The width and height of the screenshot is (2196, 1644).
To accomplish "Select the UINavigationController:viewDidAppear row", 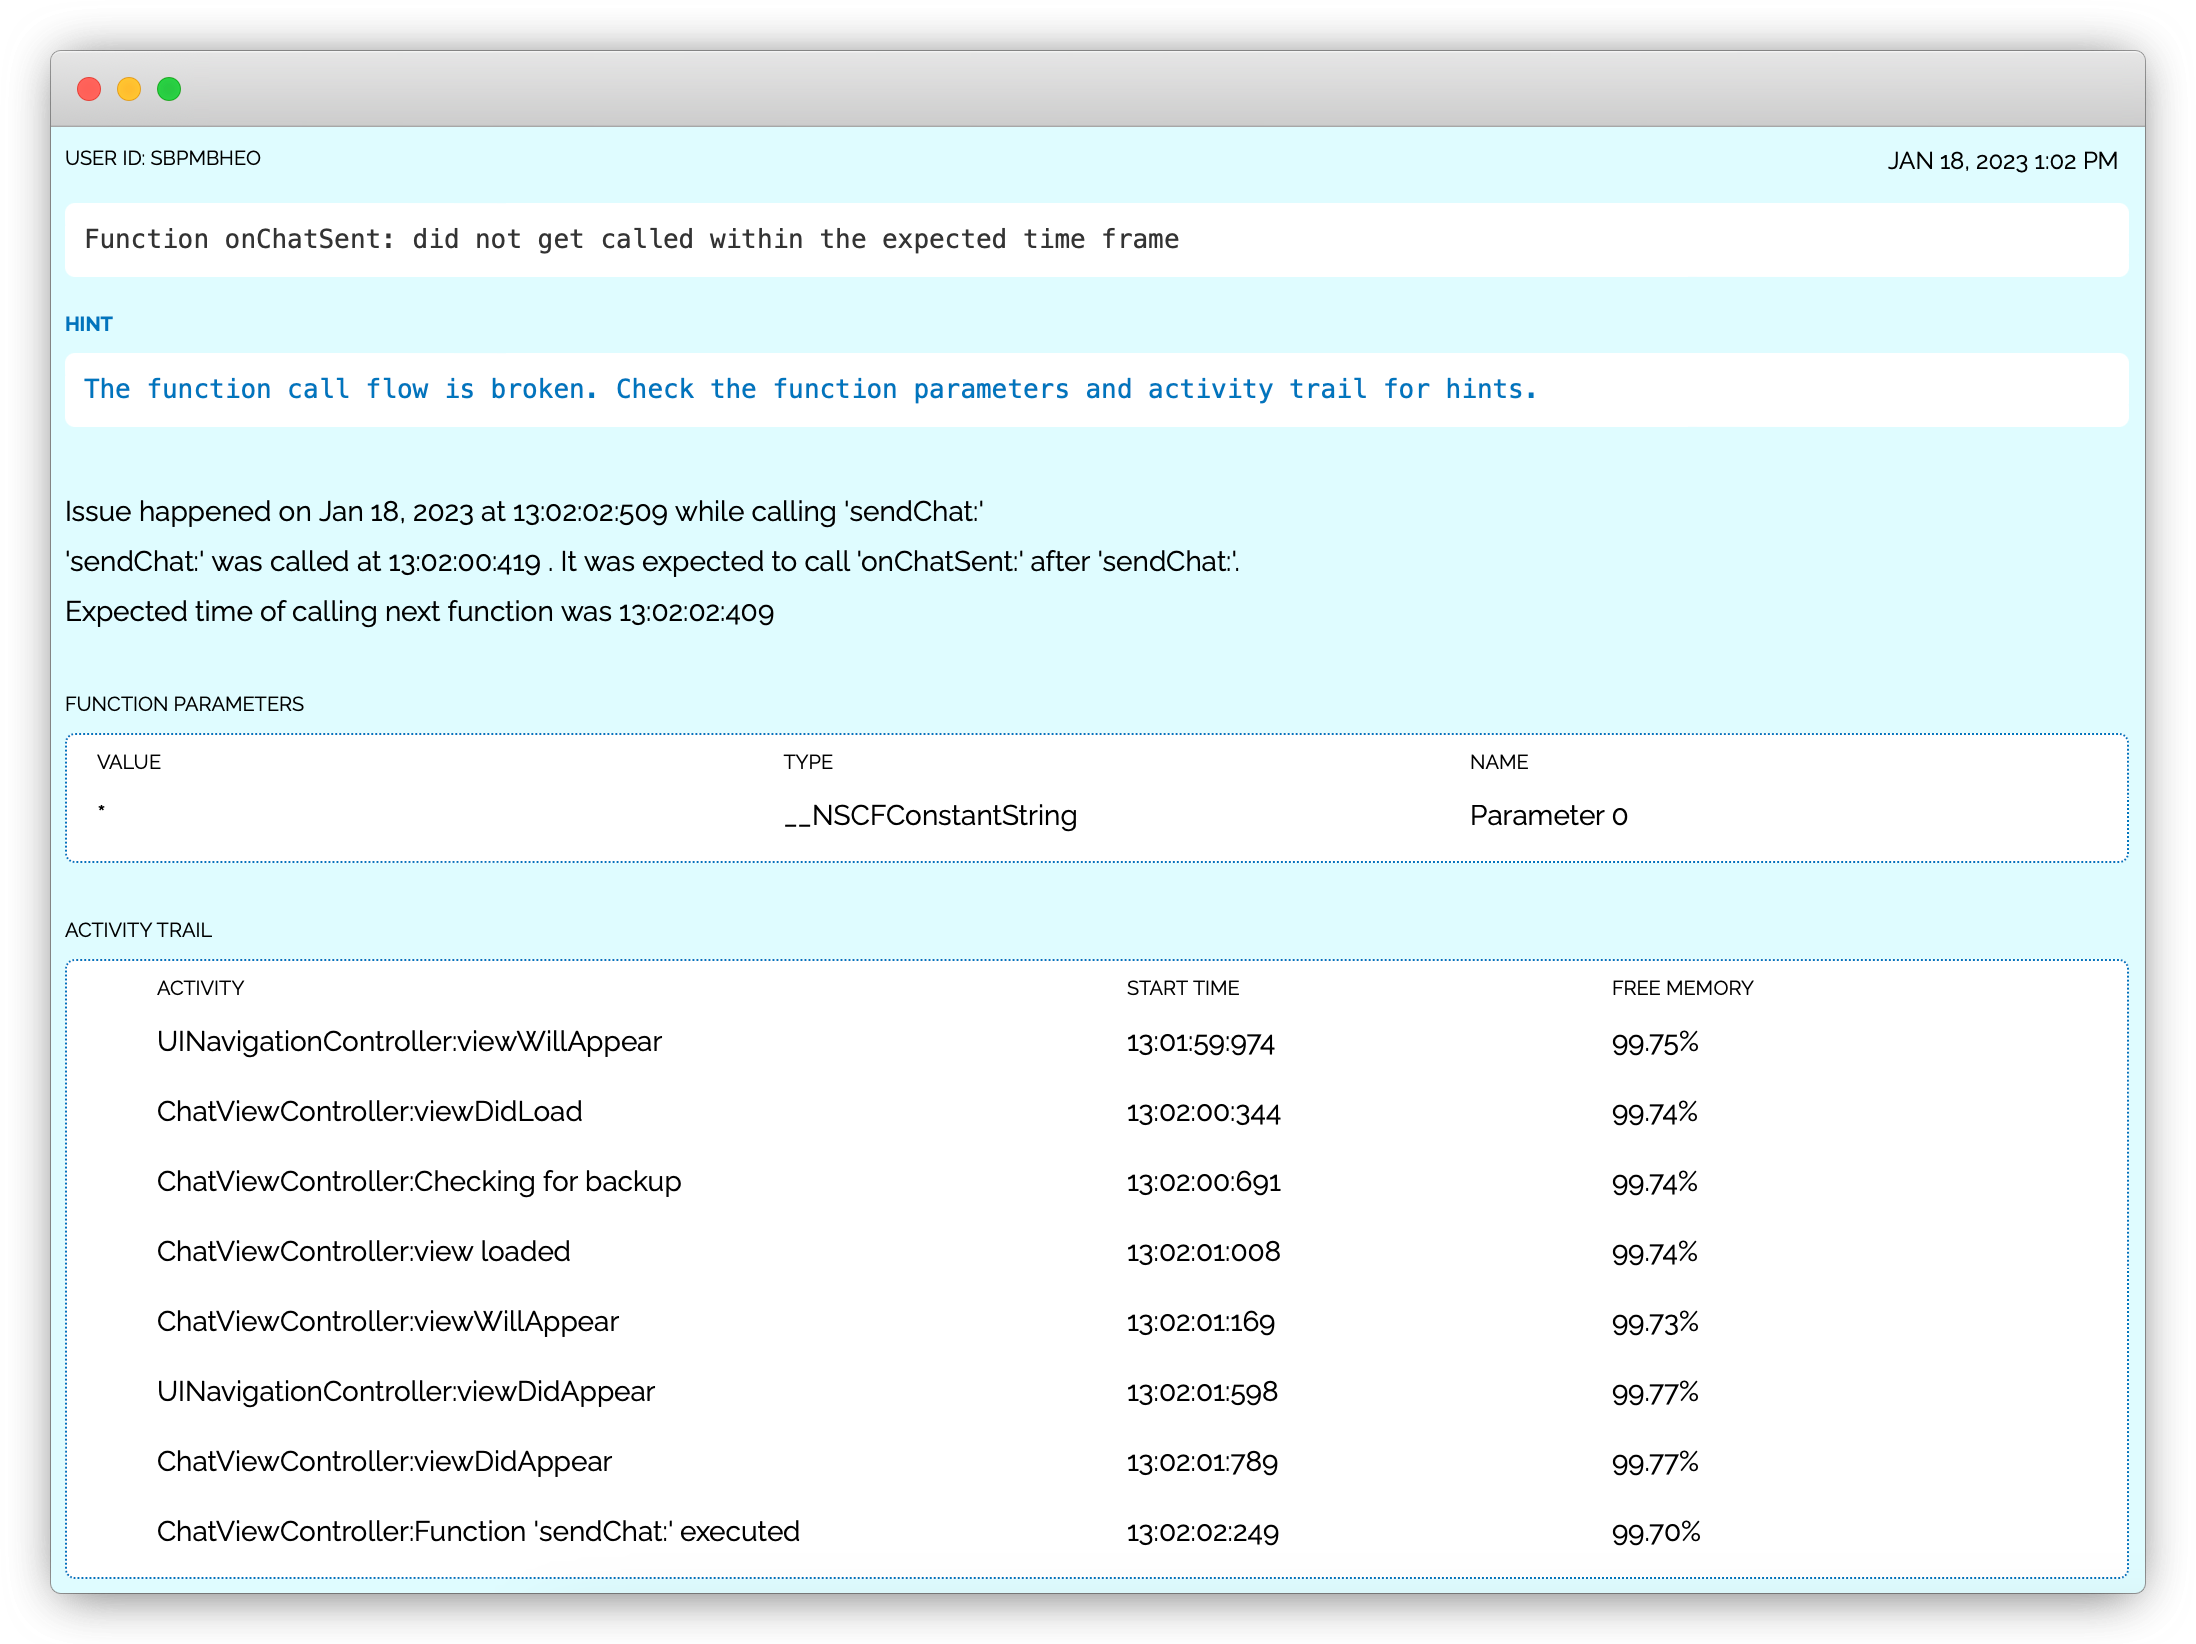I will [x=405, y=1392].
